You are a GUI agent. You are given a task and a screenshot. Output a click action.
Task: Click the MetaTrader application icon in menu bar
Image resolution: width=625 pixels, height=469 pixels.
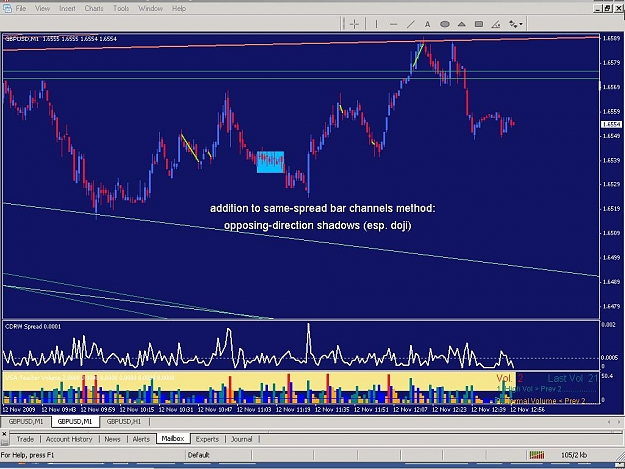pyautogui.click(x=7, y=8)
